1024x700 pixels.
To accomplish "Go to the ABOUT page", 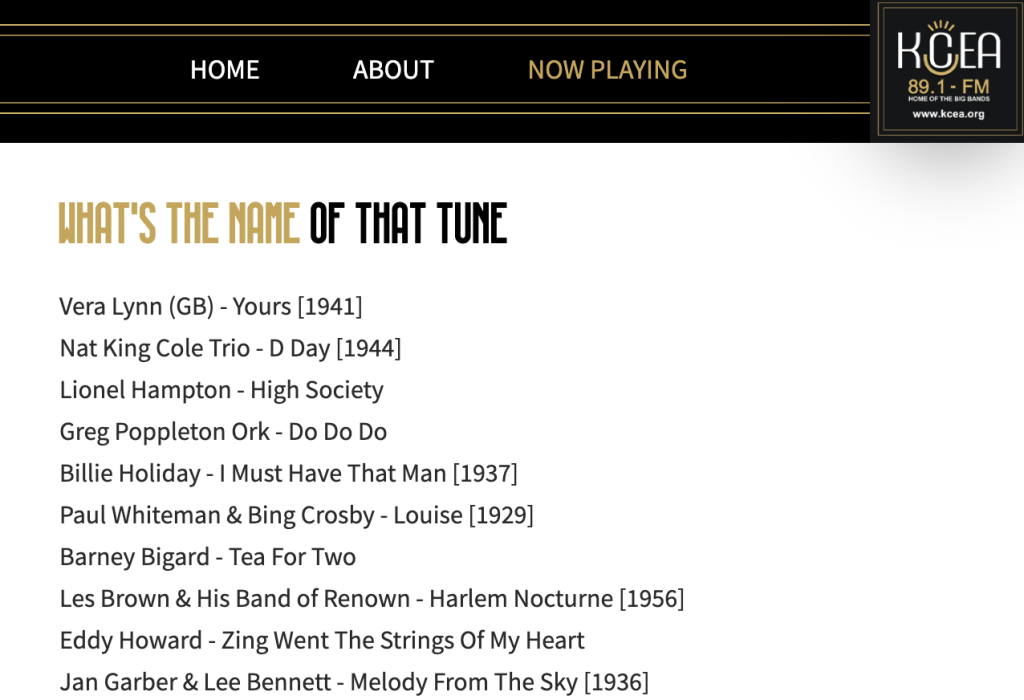I will 393,70.
